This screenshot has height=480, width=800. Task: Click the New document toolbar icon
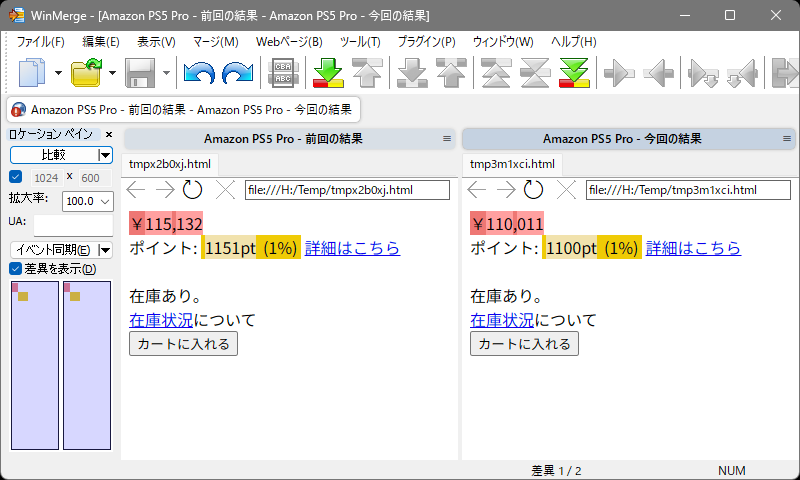[32, 72]
